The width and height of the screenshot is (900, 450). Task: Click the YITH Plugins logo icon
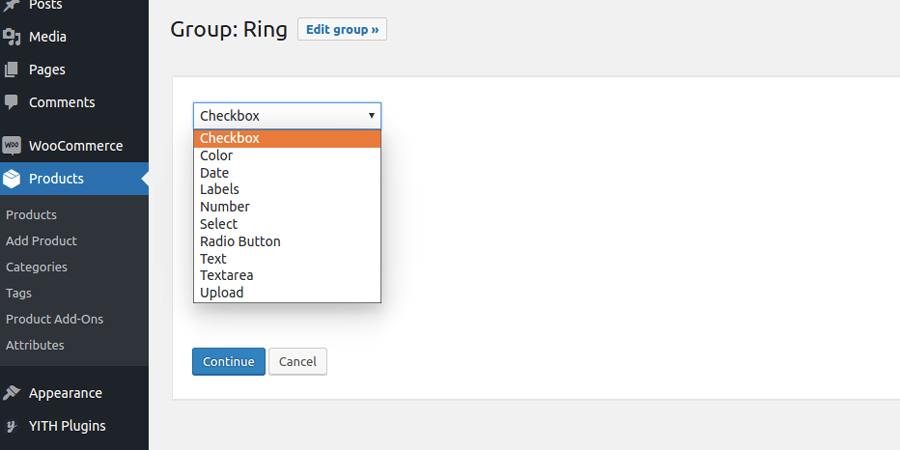click(x=11, y=426)
